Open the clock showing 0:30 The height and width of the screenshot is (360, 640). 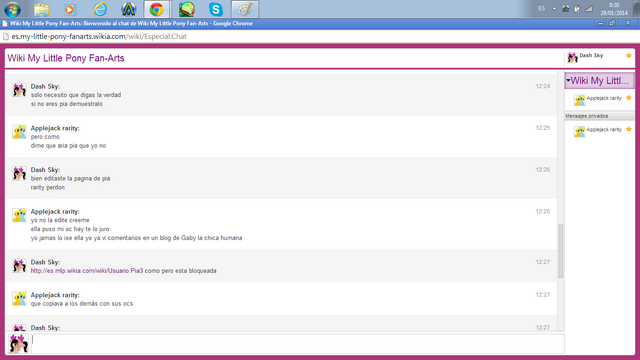[613, 9]
